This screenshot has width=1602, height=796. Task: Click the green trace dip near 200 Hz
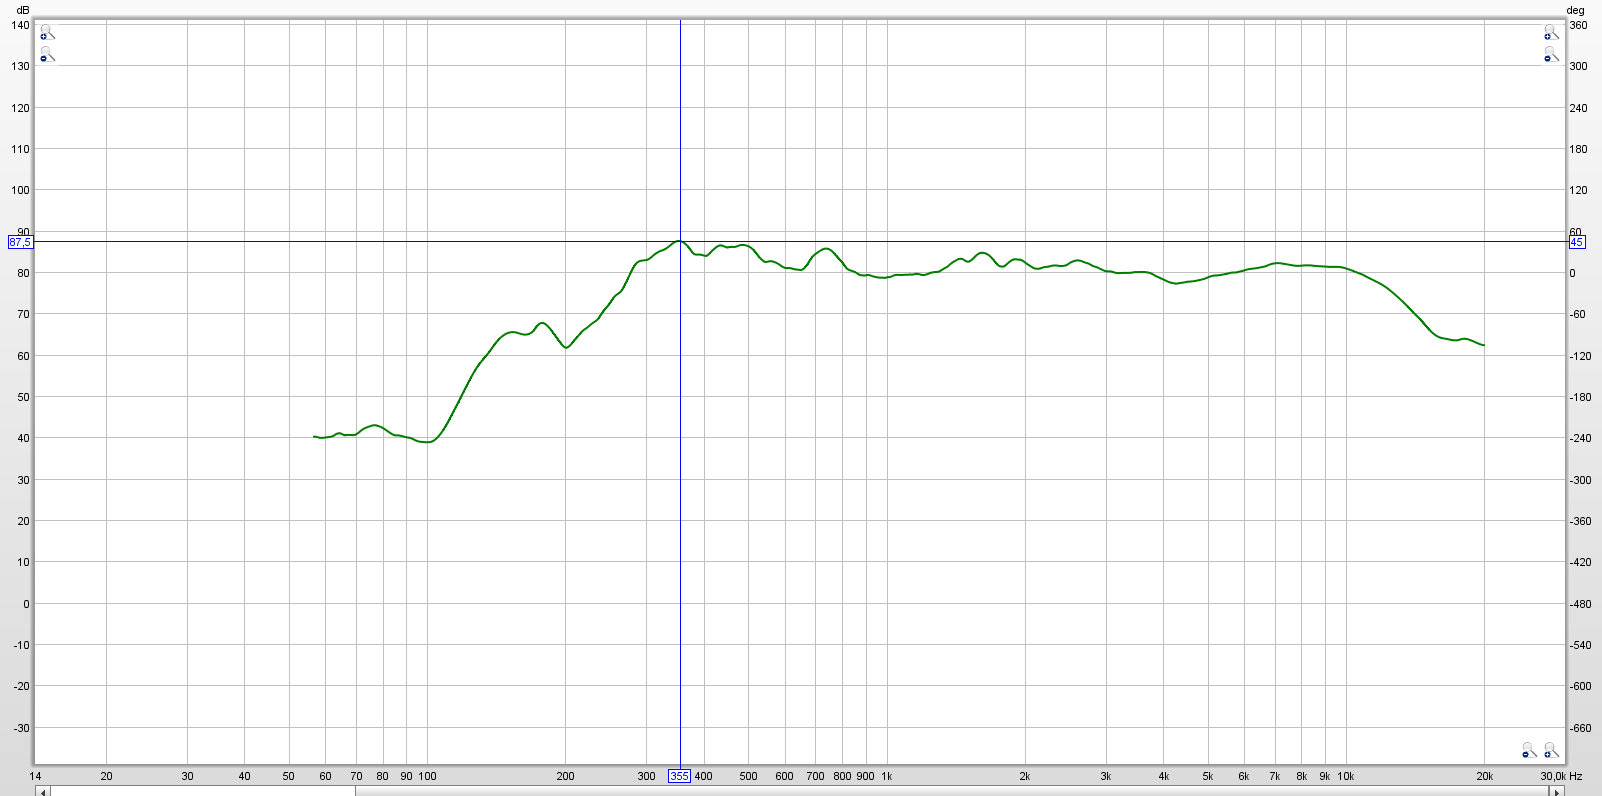pos(566,347)
